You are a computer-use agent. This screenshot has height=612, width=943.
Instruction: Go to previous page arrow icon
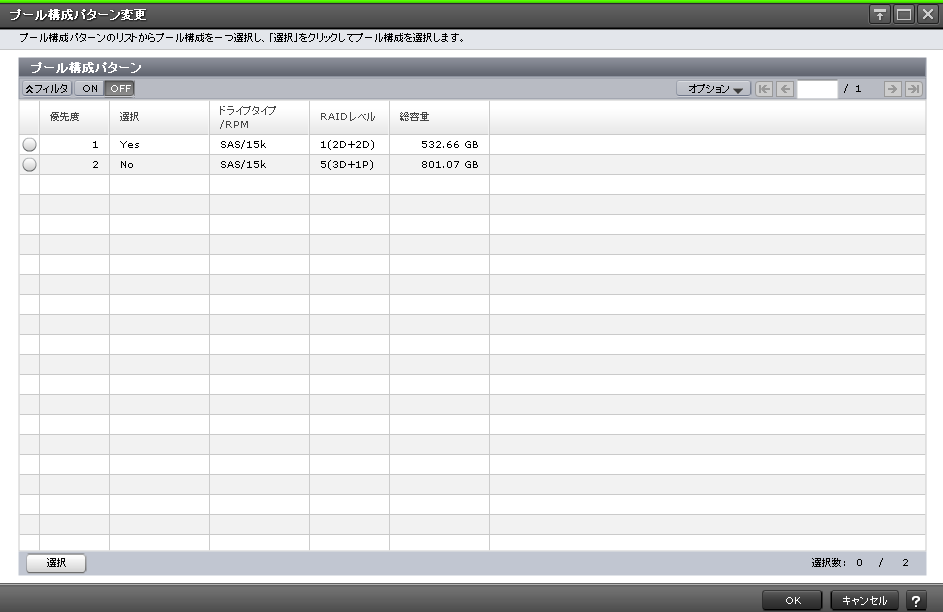pos(785,89)
